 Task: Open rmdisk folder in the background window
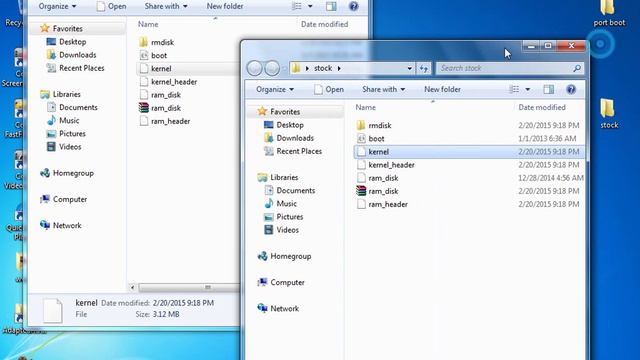click(162, 42)
